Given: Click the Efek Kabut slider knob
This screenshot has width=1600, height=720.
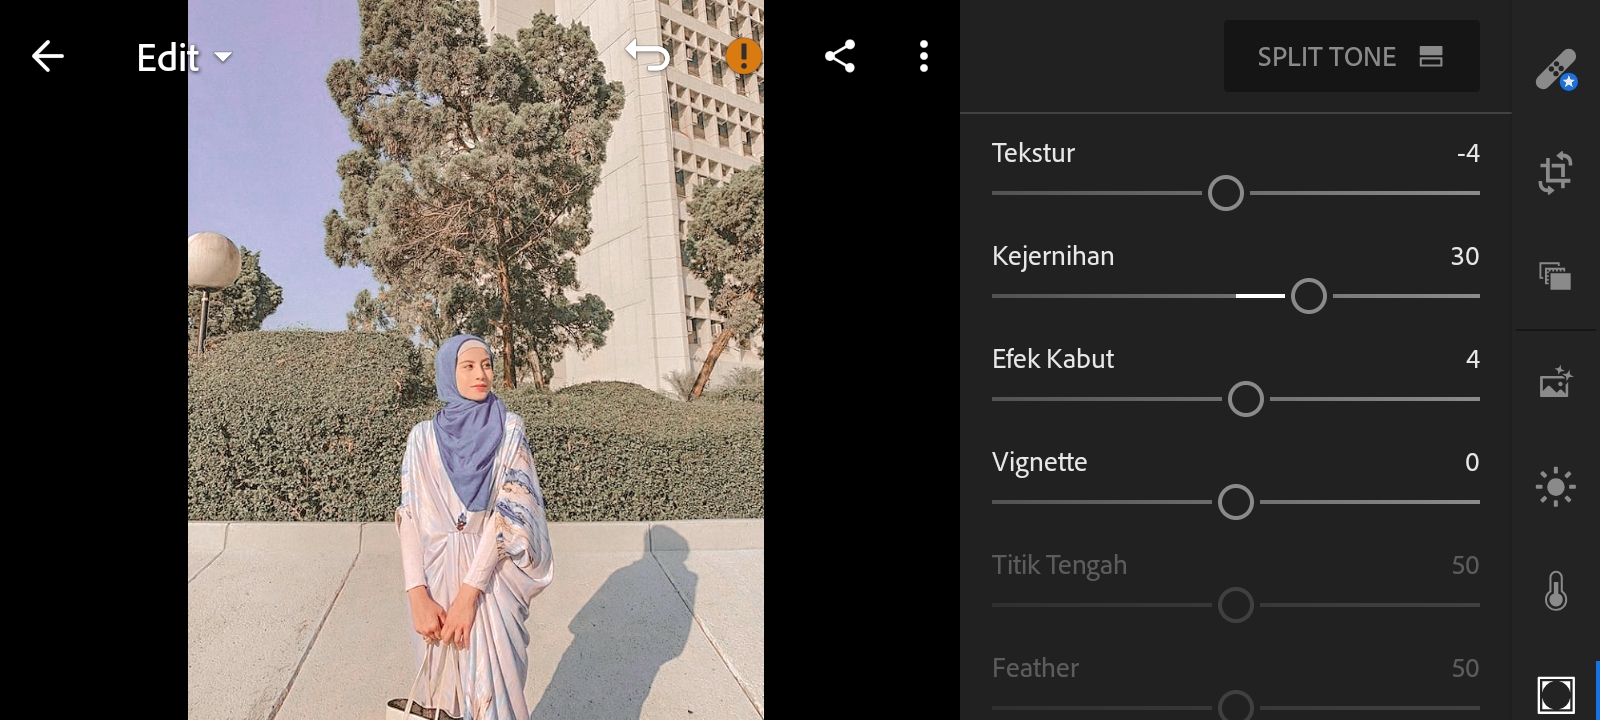Looking at the screenshot, I should [x=1246, y=399].
